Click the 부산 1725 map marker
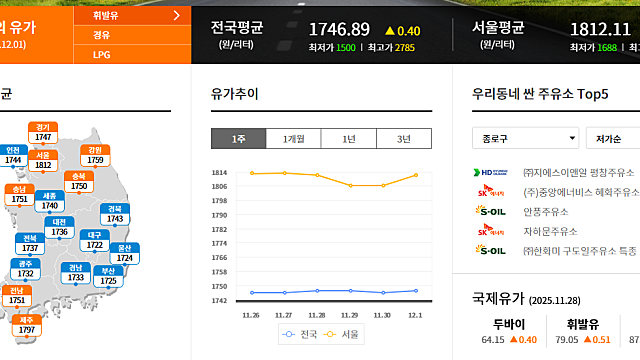This screenshot has width=640, height=360. [108, 276]
